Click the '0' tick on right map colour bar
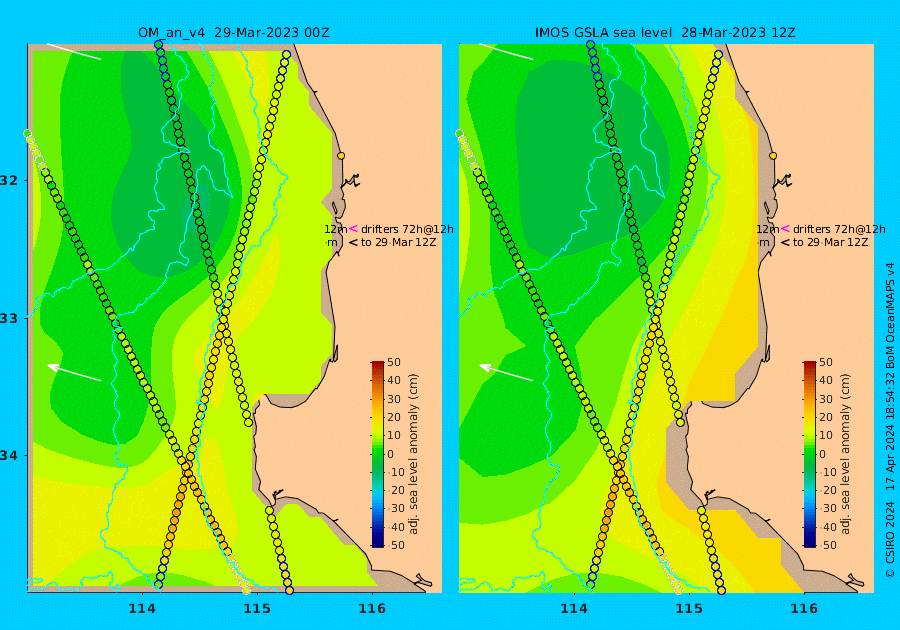 click(x=823, y=454)
